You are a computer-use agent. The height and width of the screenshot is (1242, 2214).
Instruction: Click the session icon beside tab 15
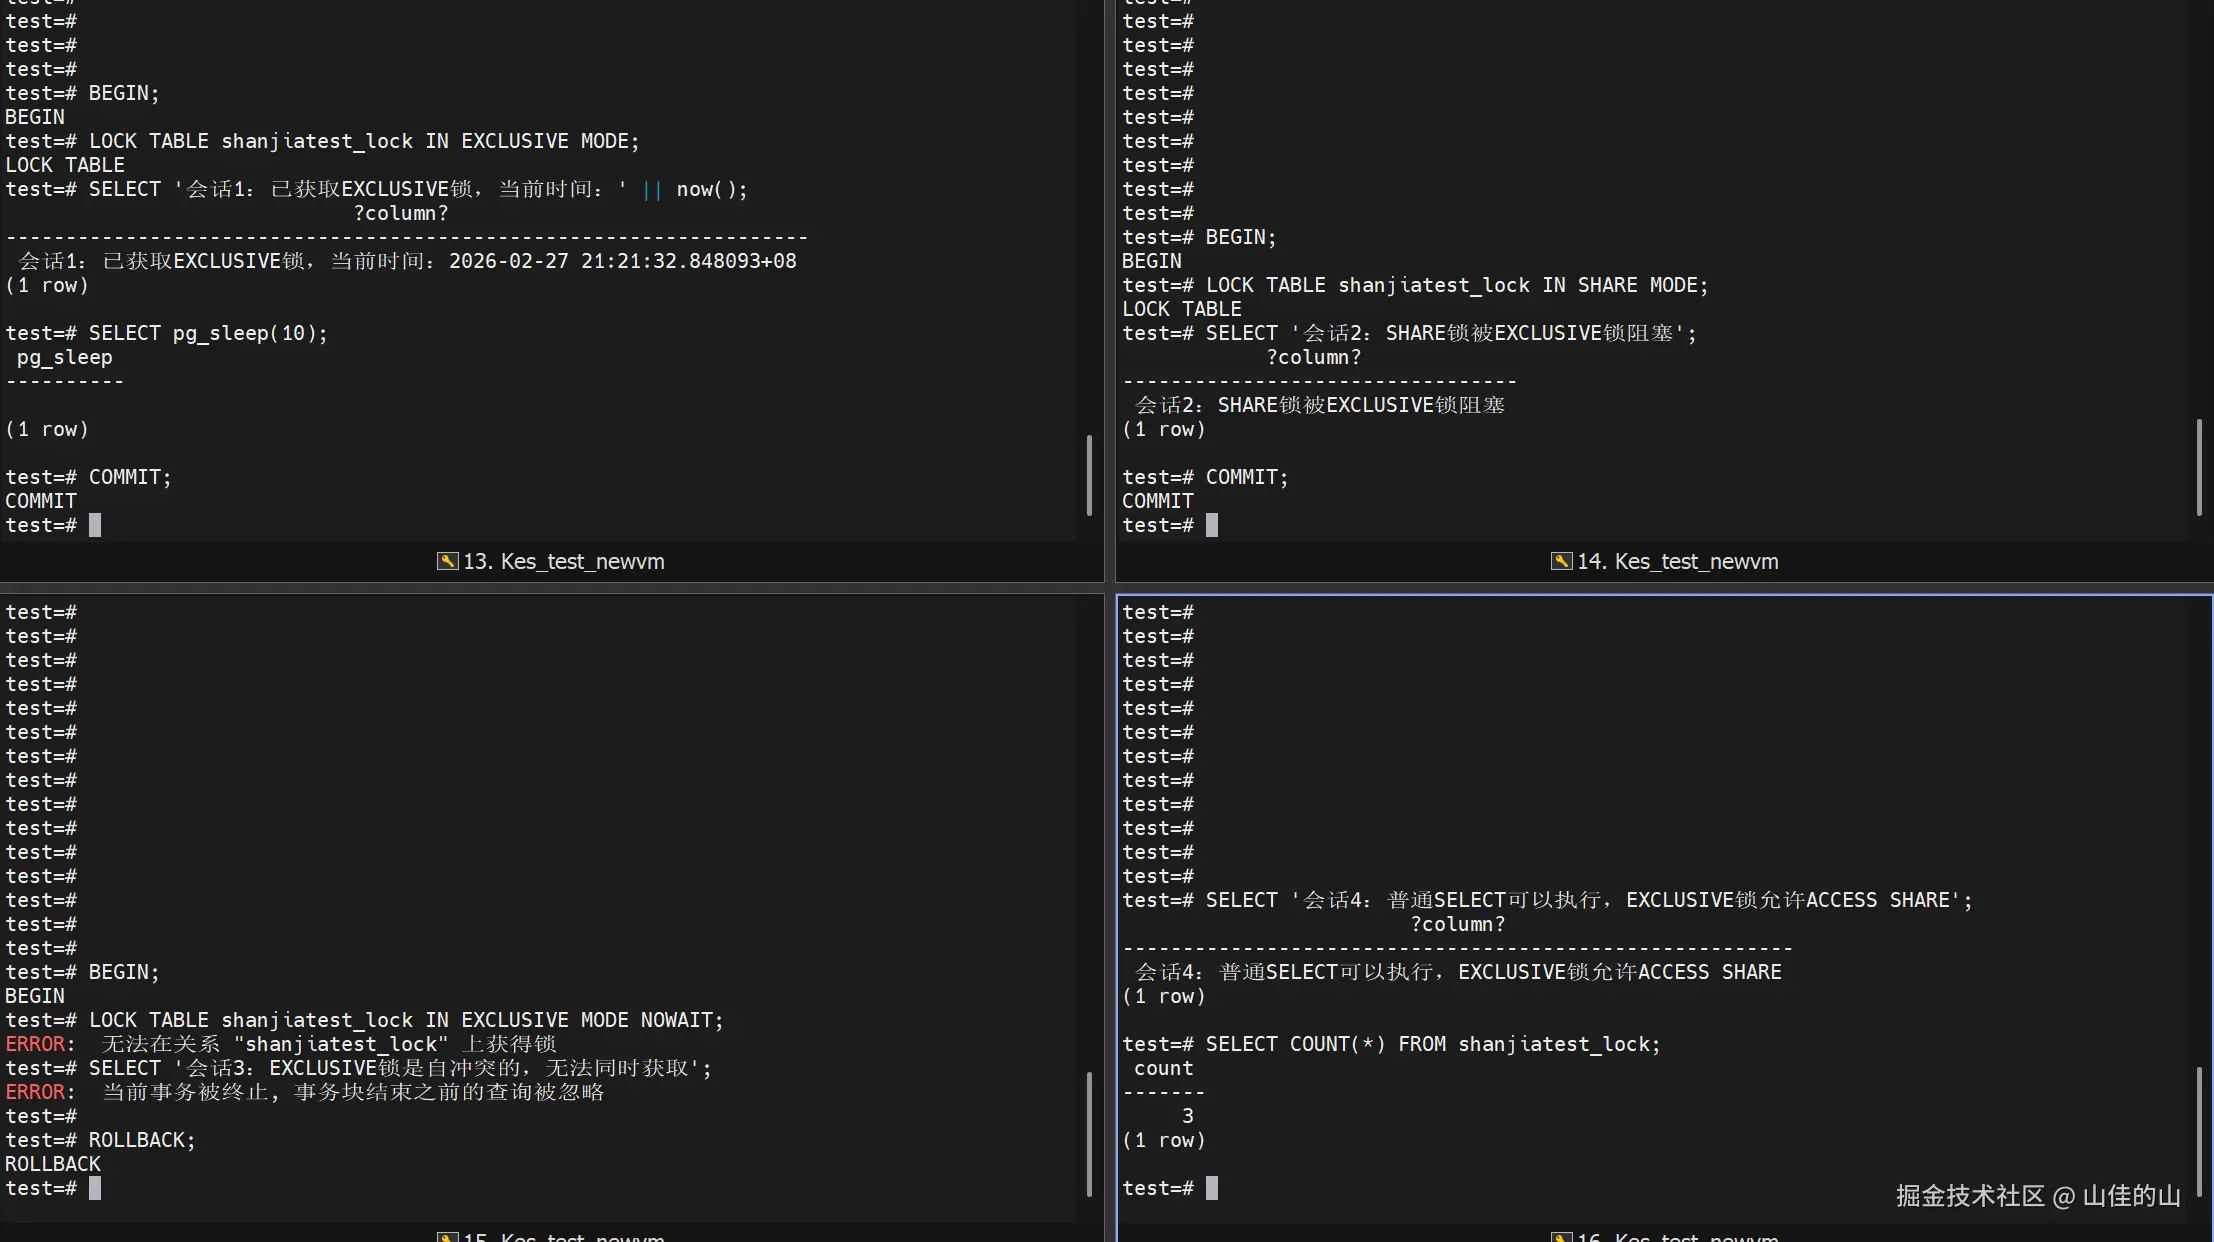(x=447, y=1238)
